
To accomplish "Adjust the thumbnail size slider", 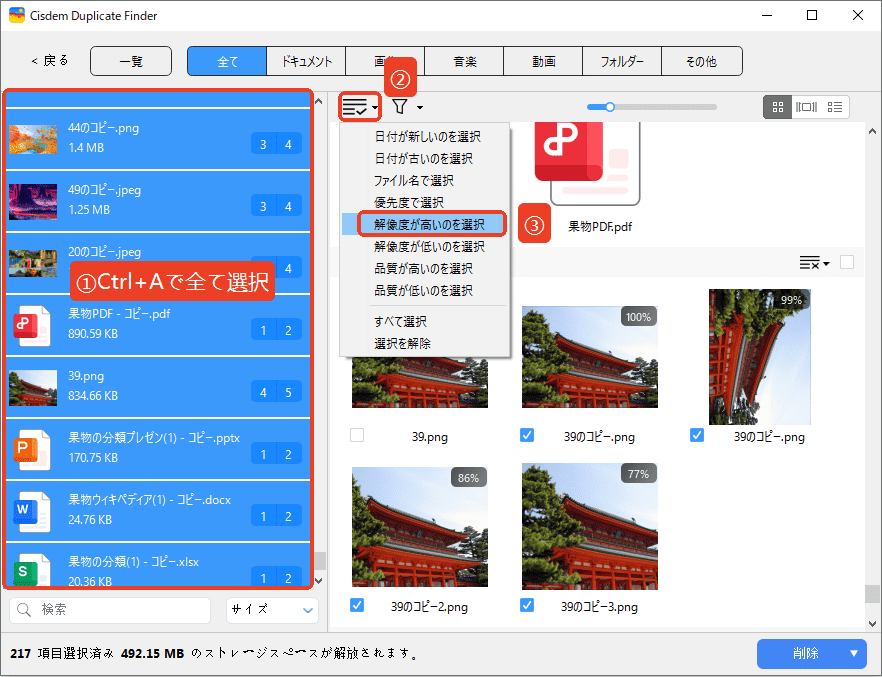I will pos(609,106).
